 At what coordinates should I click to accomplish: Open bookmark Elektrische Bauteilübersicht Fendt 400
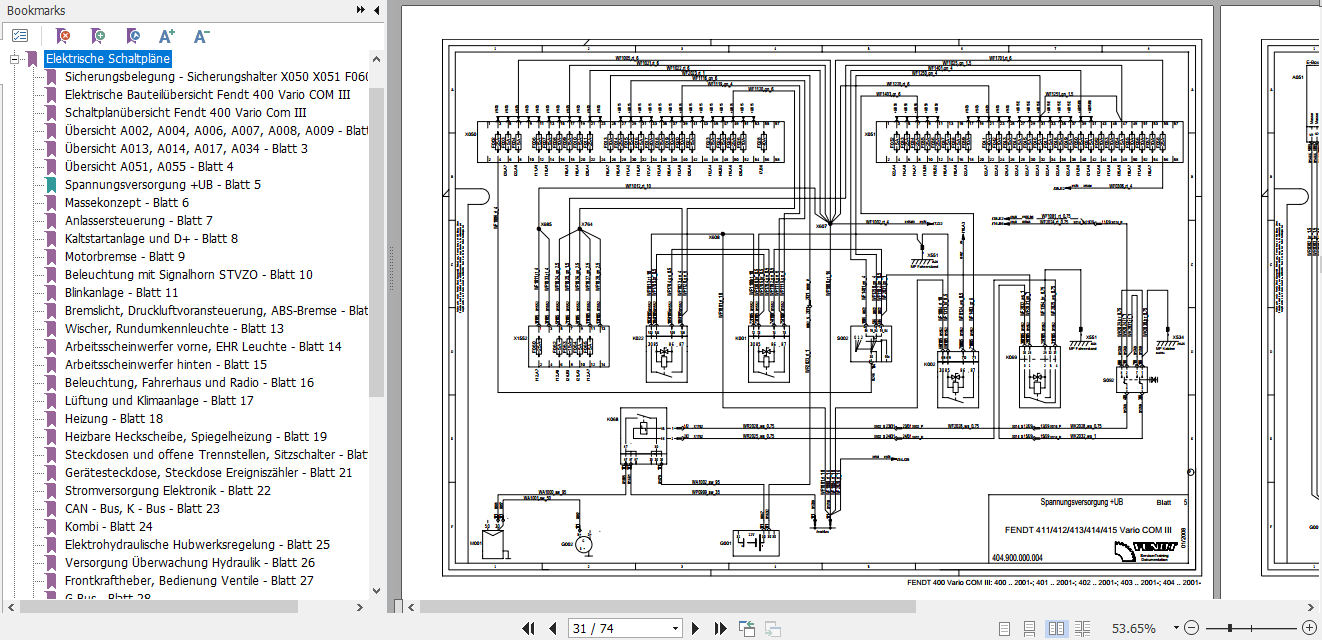(207, 95)
